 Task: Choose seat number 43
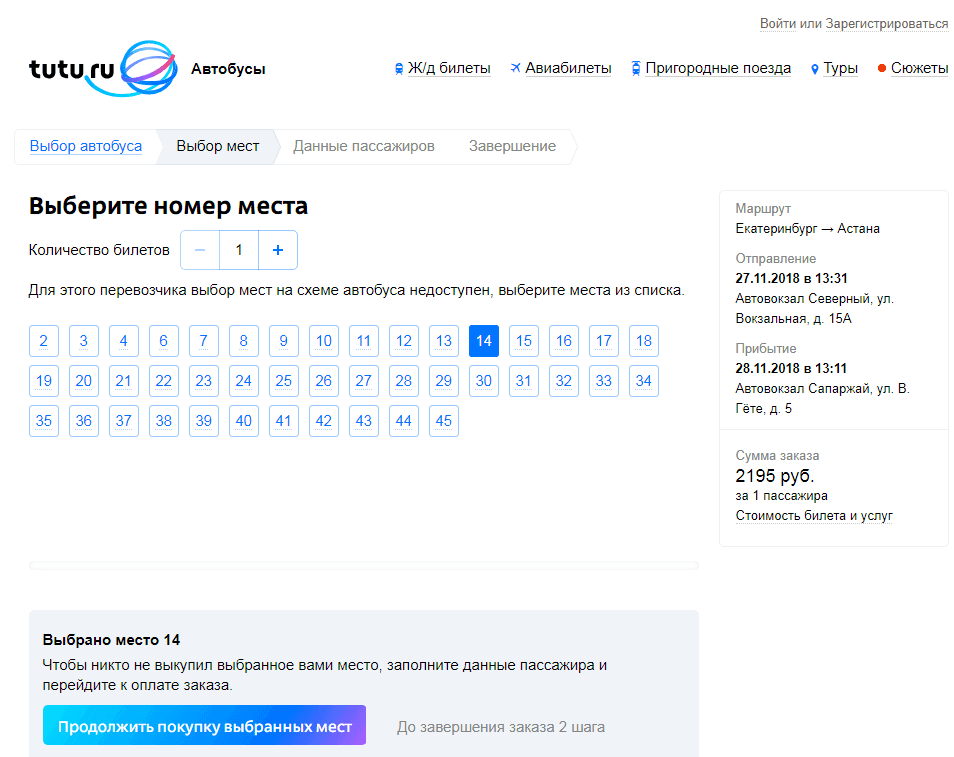pos(364,421)
